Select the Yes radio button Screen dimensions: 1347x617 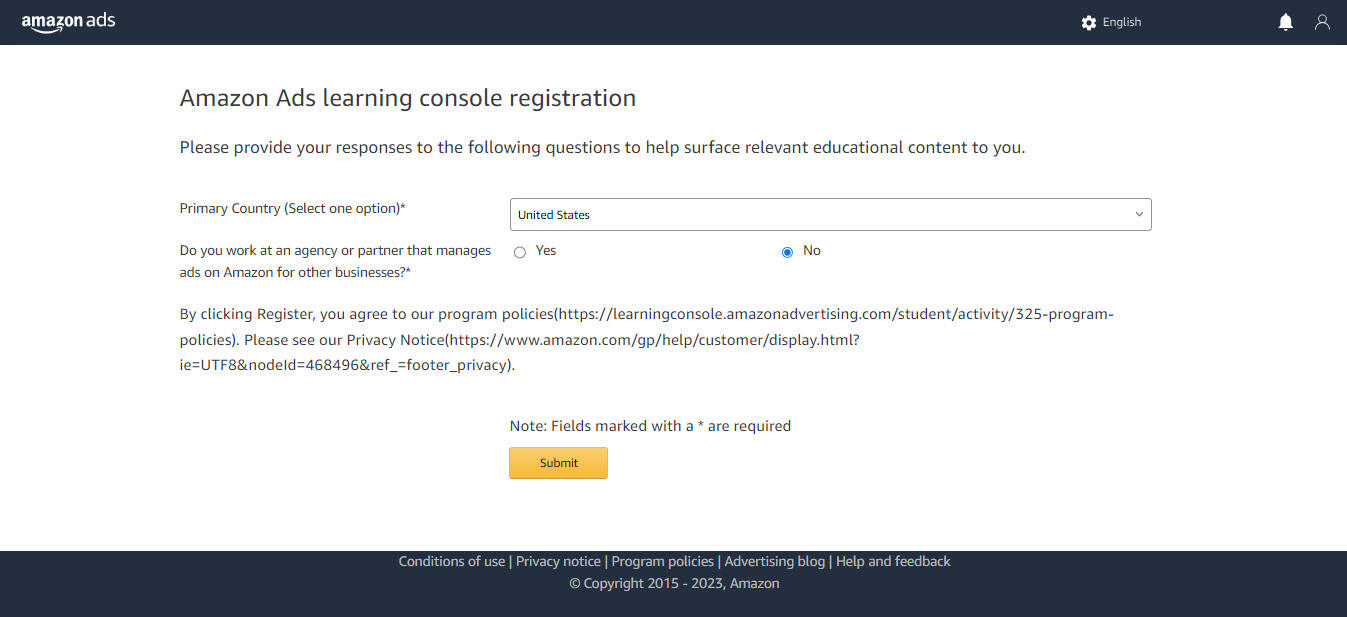520,251
